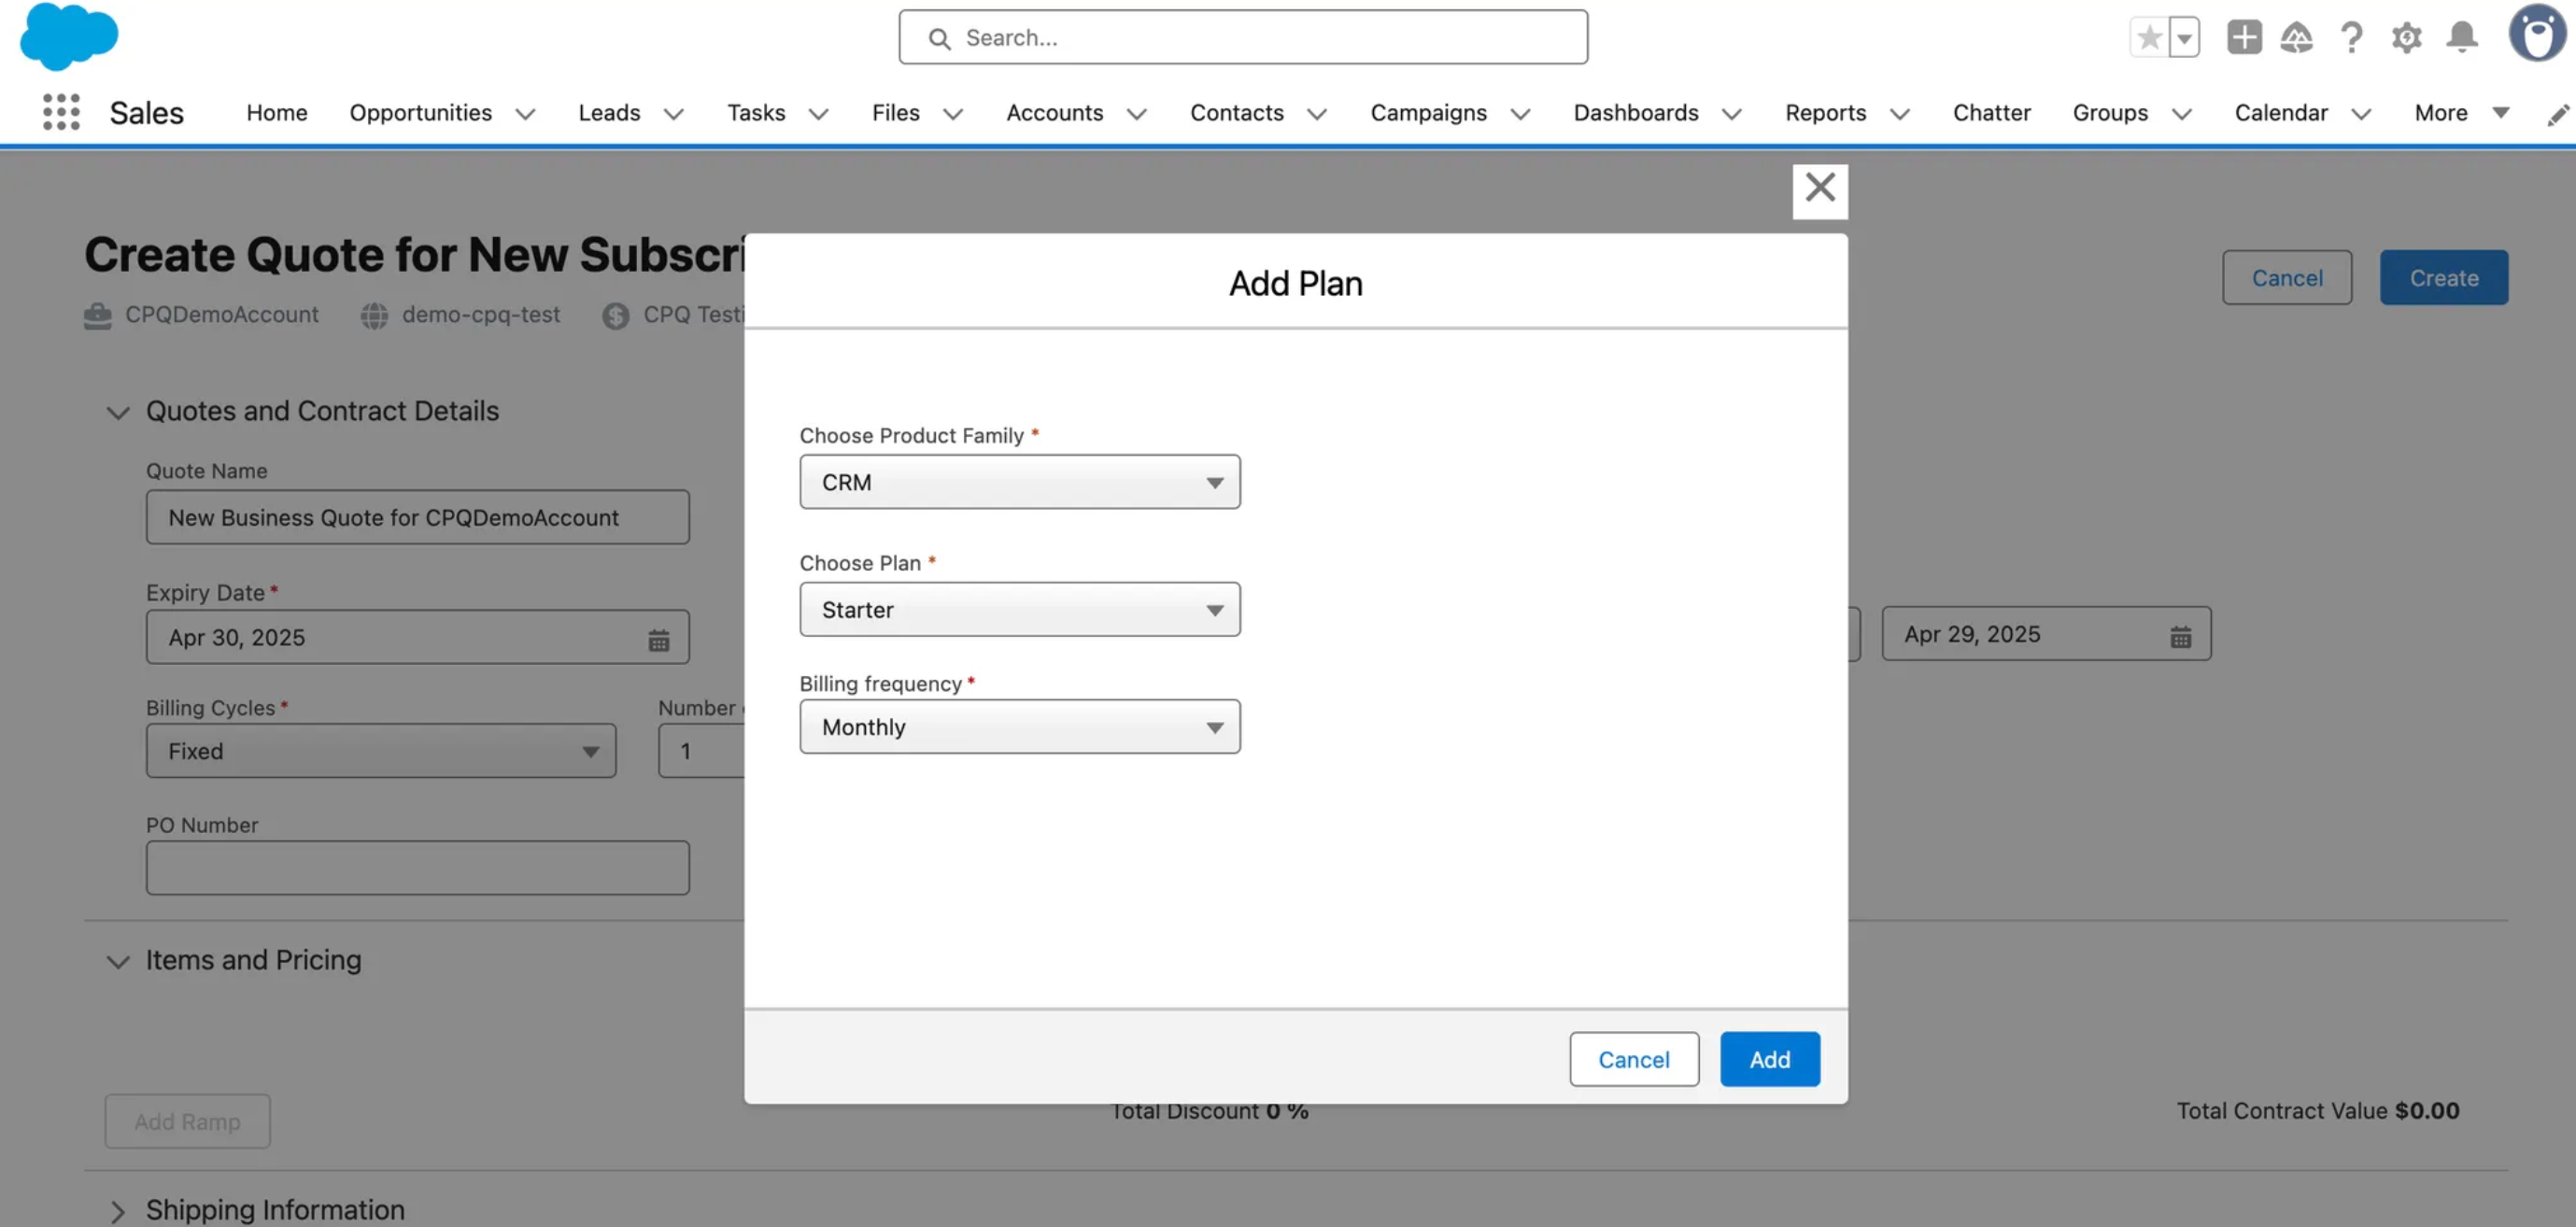This screenshot has height=1227, width=2576.
Task: Click the Add button in Add Plan dialog
Action: click(1769, 1059)
